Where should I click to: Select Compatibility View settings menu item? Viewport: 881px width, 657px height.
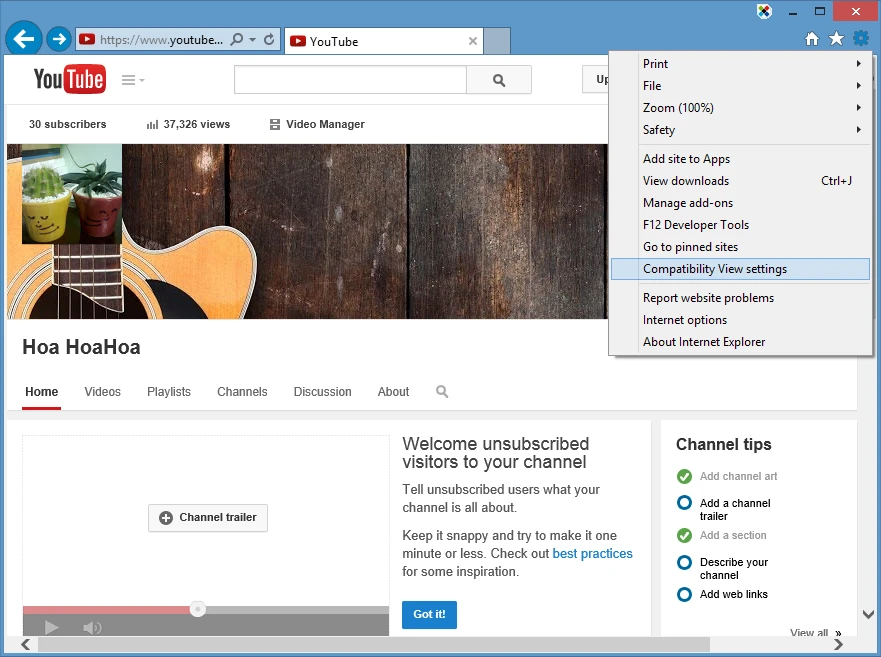point(715,269)
